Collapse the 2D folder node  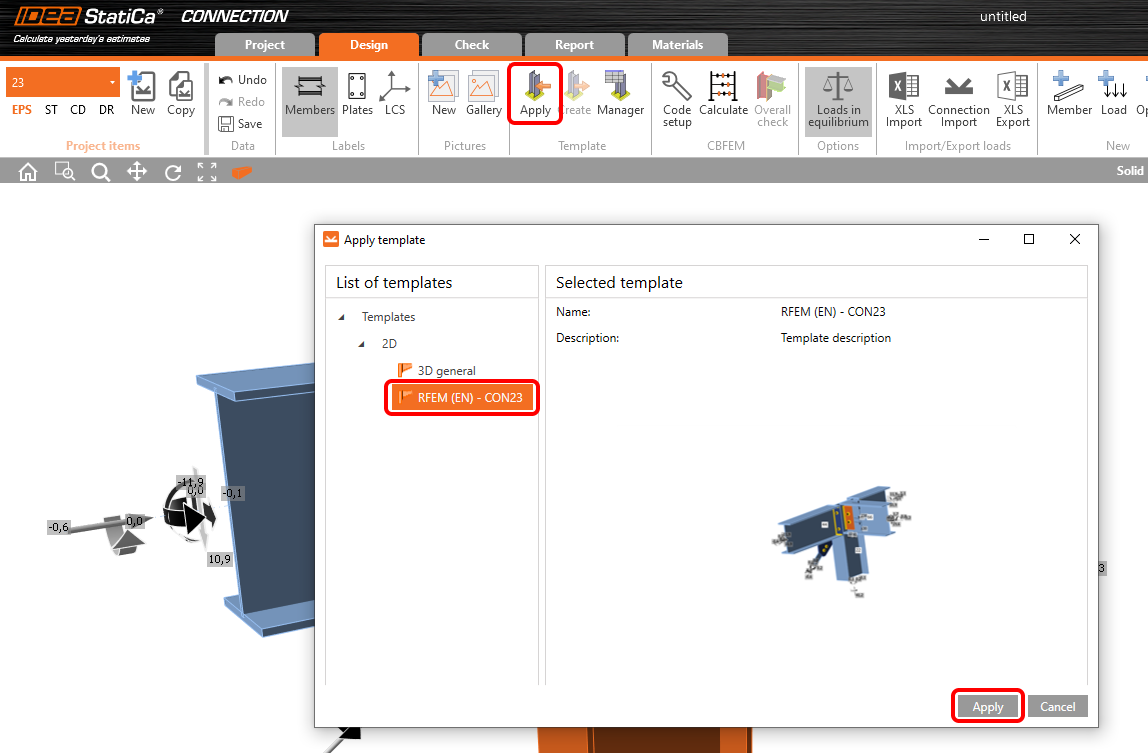tap(362, 344)
